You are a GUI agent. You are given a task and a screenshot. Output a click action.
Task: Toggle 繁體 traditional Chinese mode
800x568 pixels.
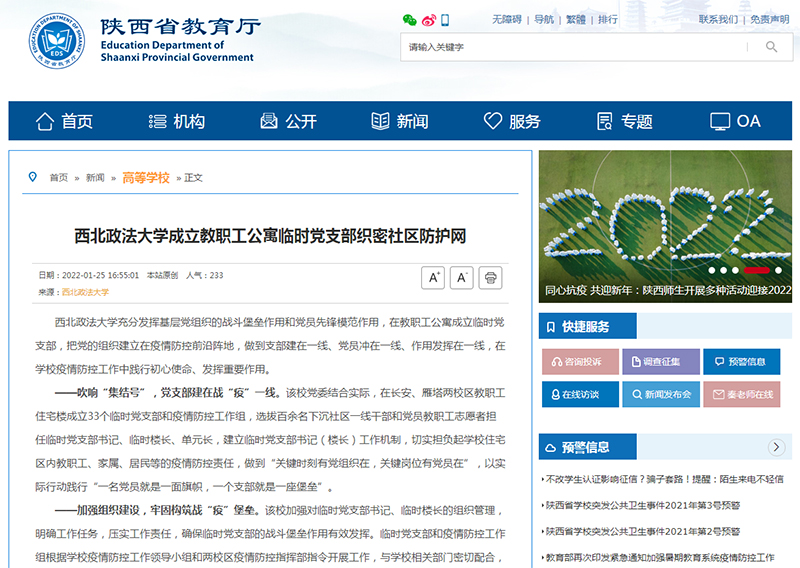(576, 19)
